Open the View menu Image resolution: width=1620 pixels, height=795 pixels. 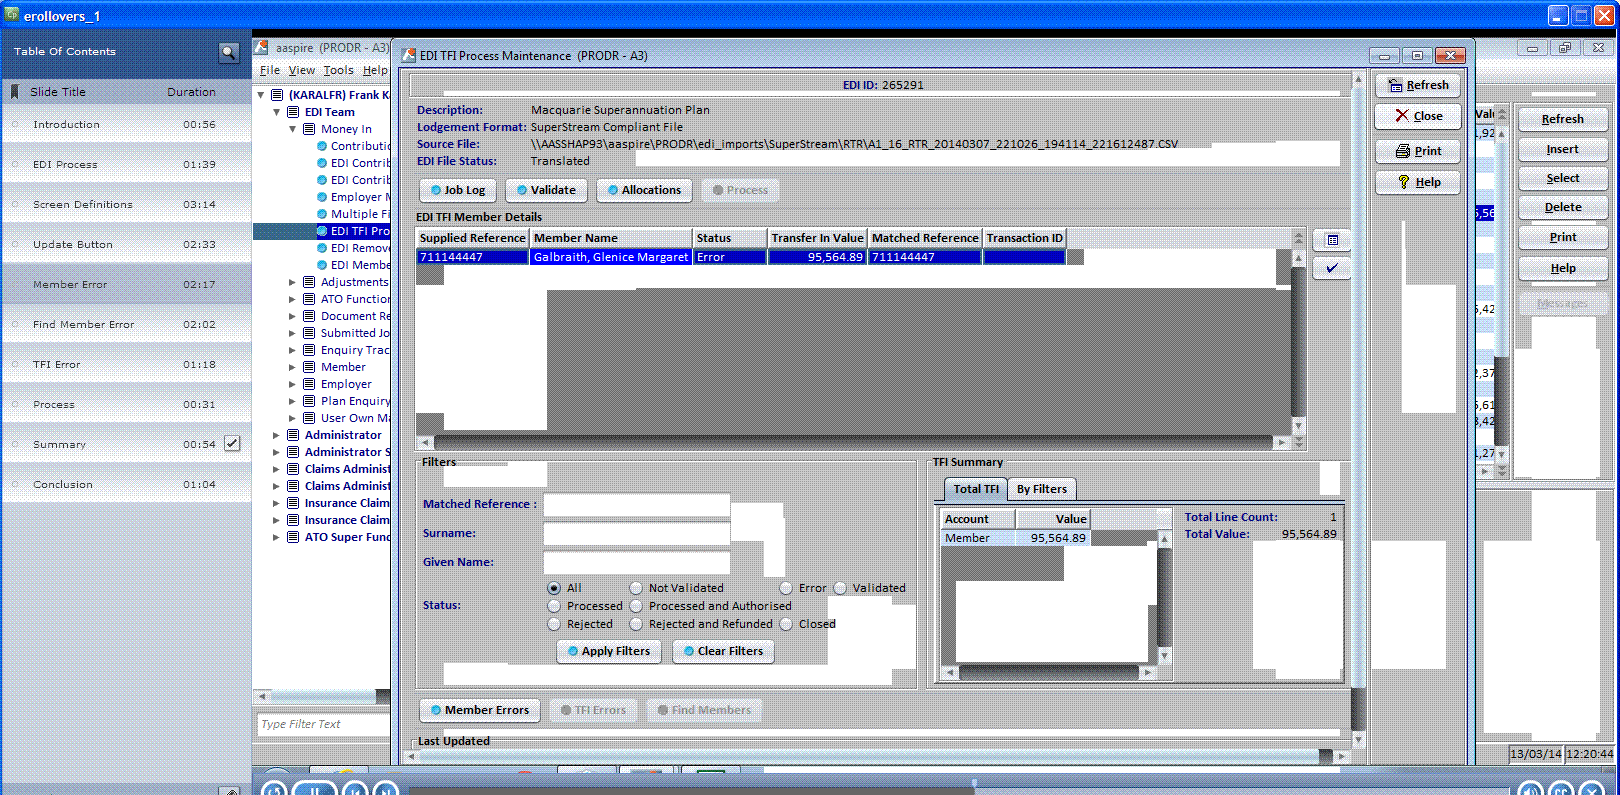coord(301,71)
